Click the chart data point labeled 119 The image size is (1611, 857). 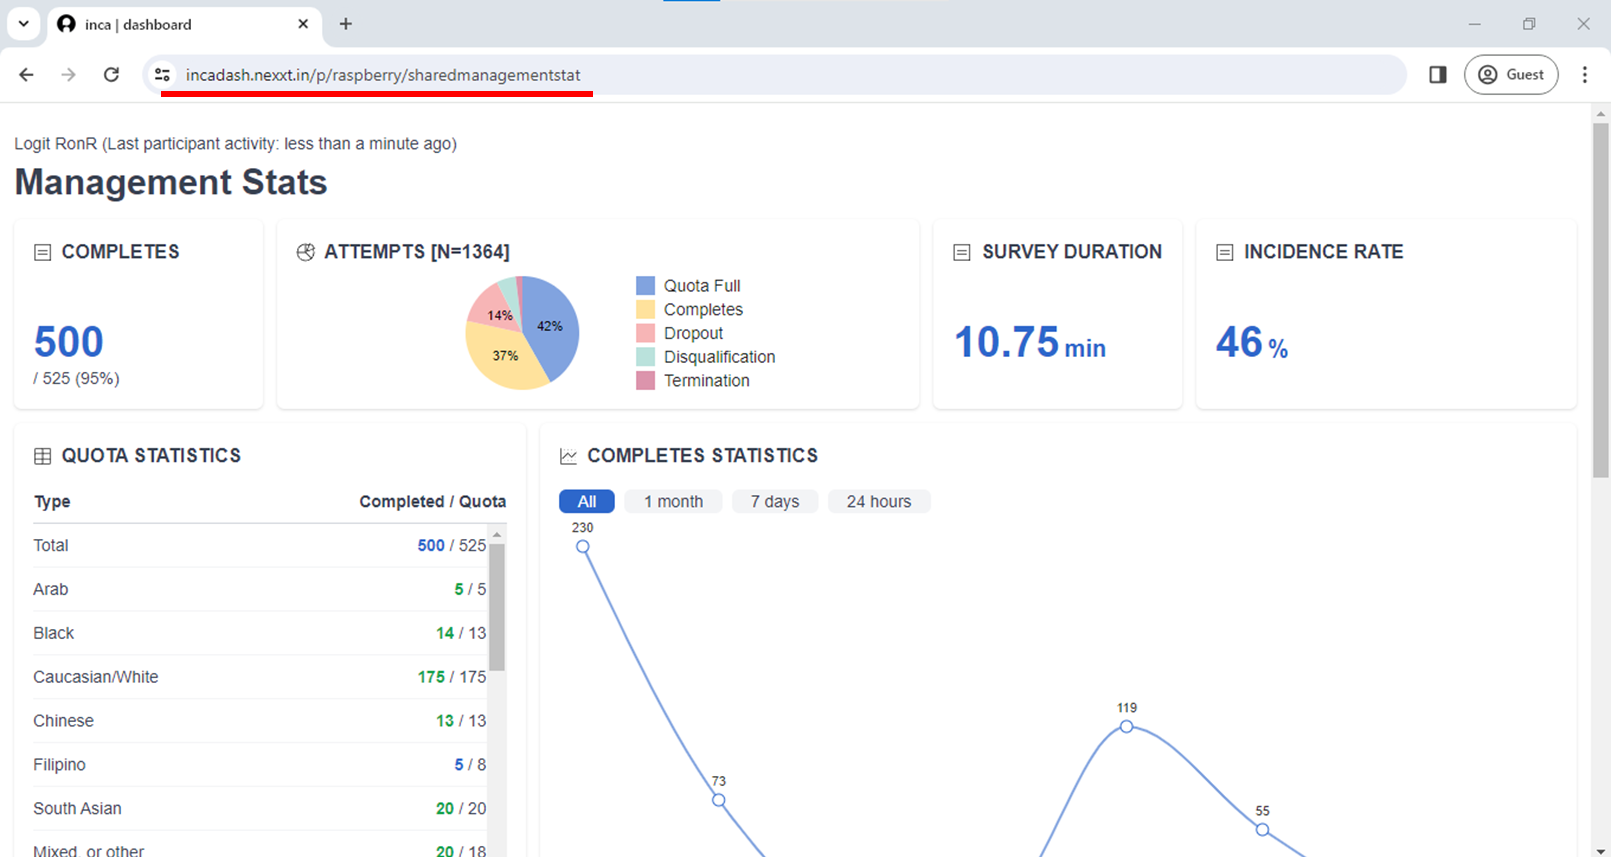point(1127,727)
